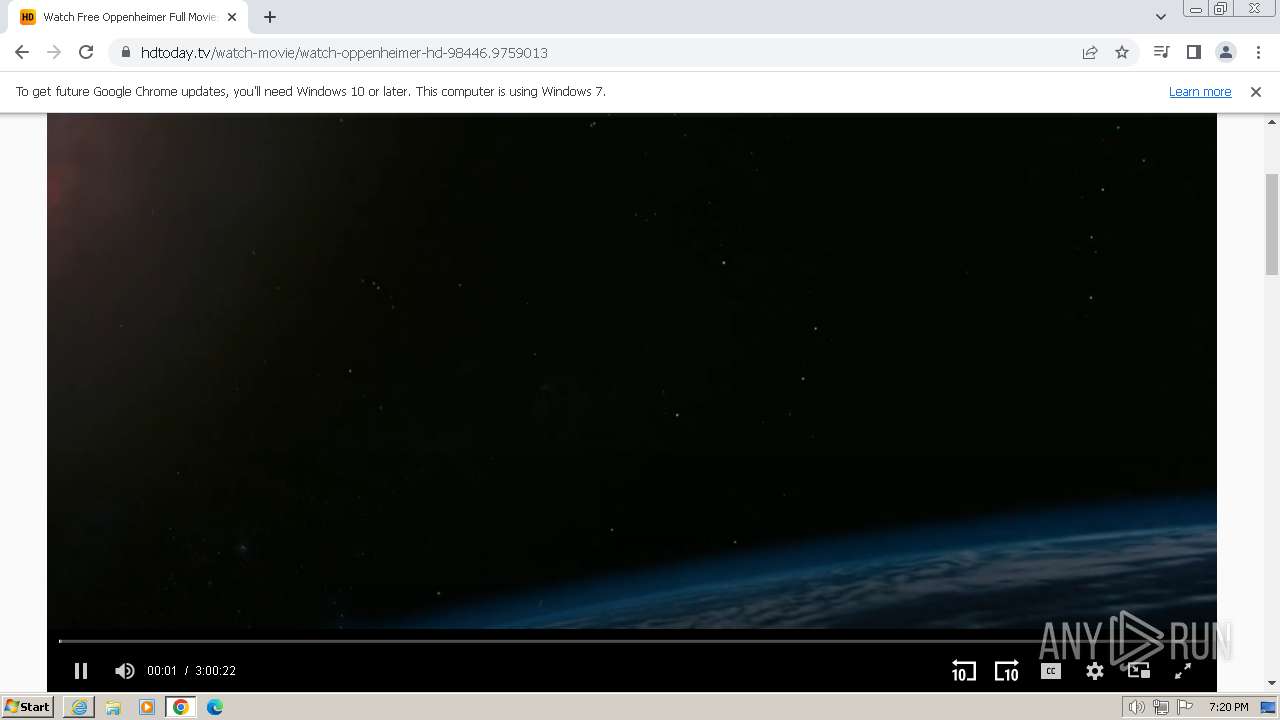Screen dimensions: 1280x720
Task: Open Windows Explorer from the taskbar
Action: 113,707
